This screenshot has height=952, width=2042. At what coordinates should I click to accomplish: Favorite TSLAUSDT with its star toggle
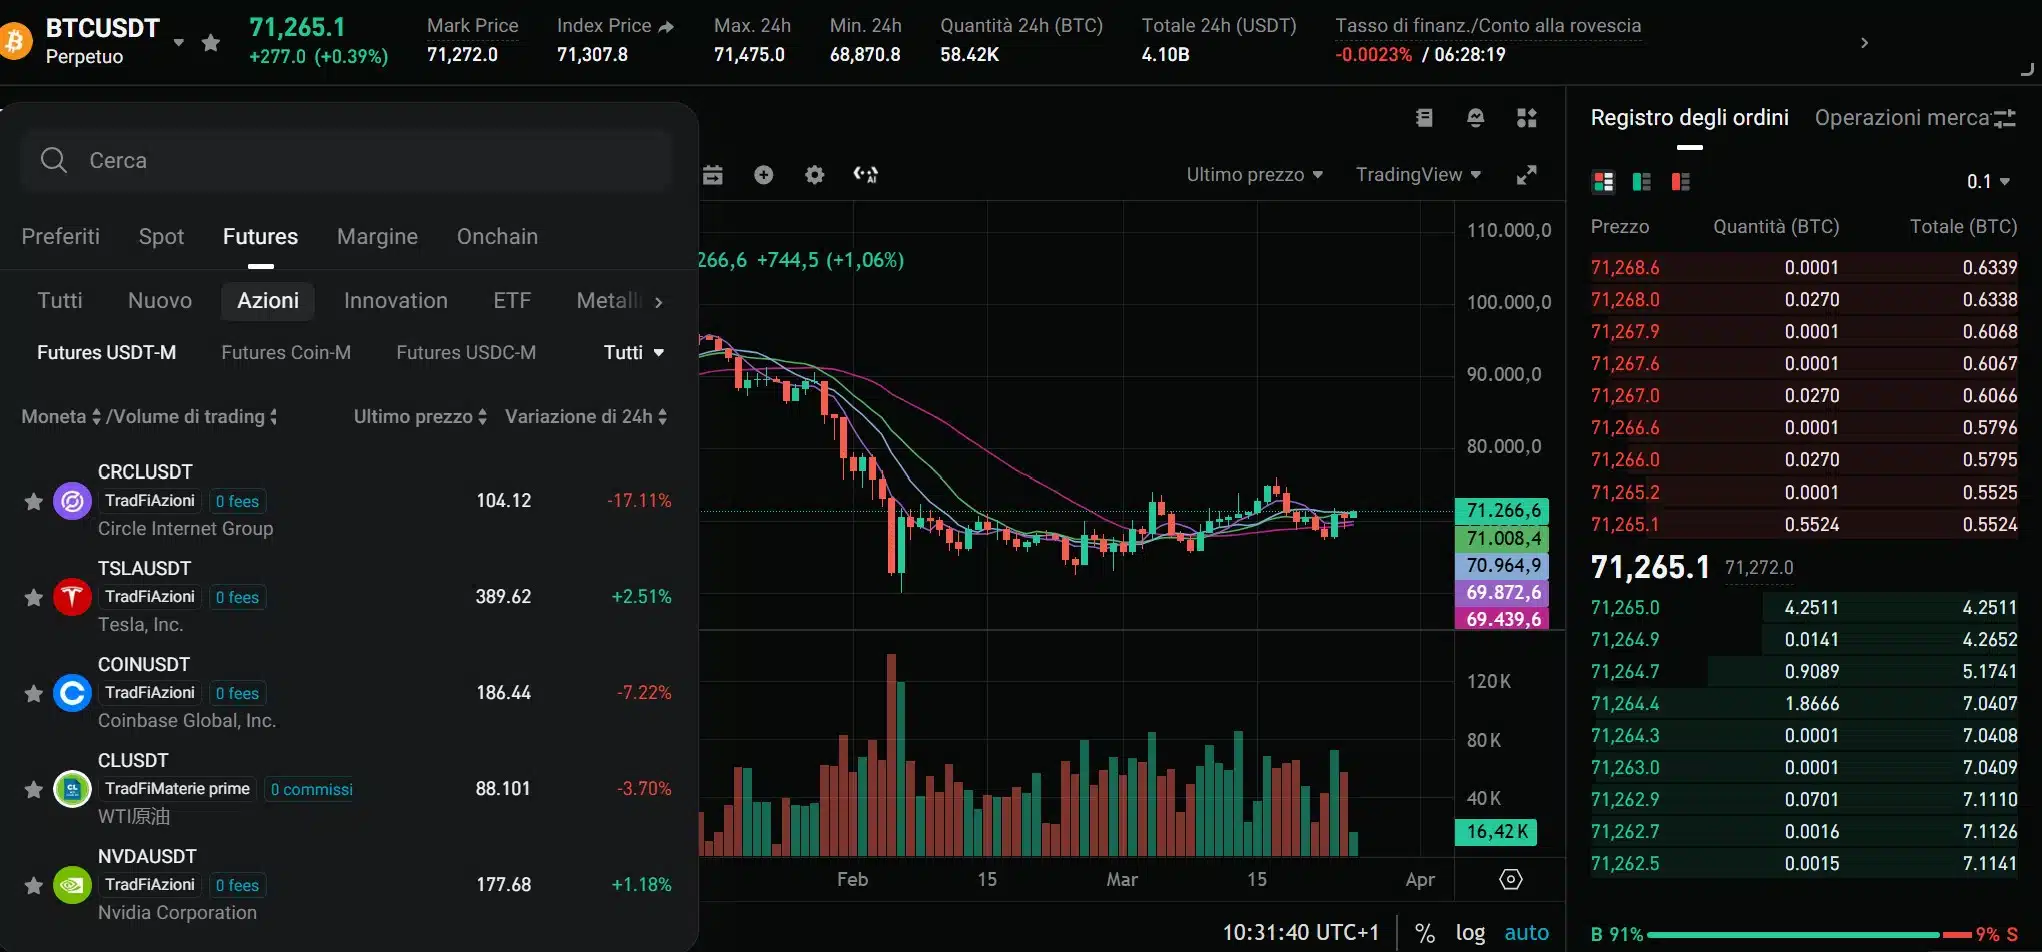(33, 596)
